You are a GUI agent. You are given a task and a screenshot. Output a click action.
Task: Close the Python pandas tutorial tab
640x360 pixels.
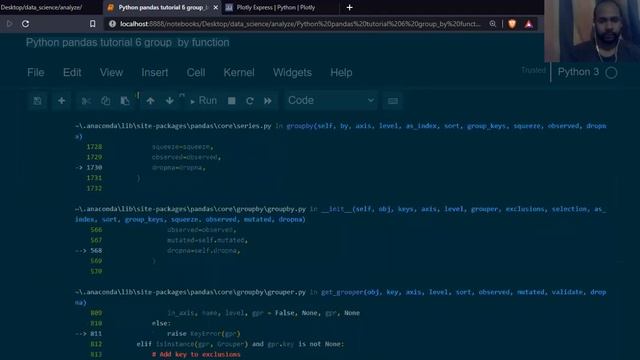(216, 7)
